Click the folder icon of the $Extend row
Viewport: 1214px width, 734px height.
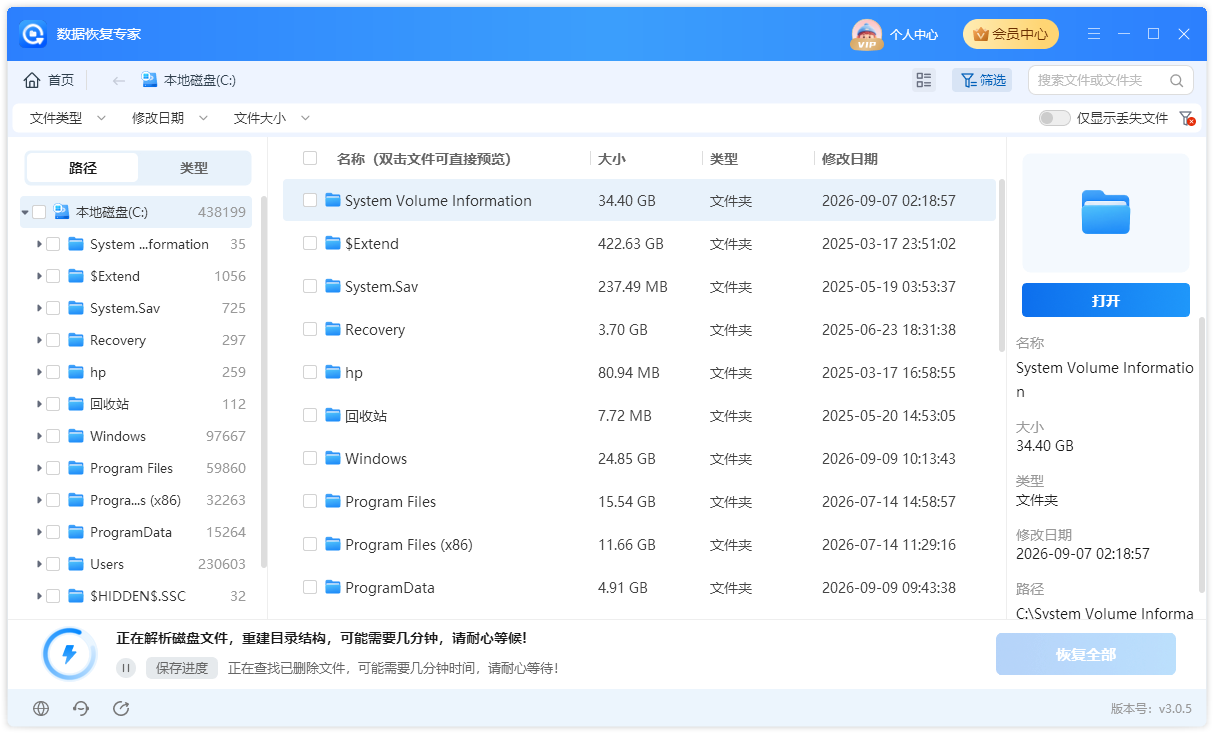[x=333, y=243]
